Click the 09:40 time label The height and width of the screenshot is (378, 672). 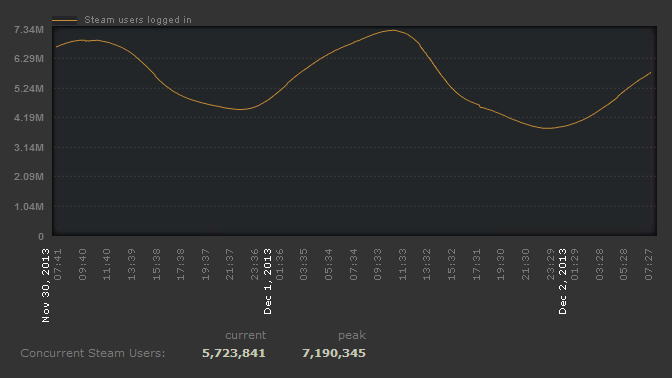pyautogui.click(x=83, y=264)
